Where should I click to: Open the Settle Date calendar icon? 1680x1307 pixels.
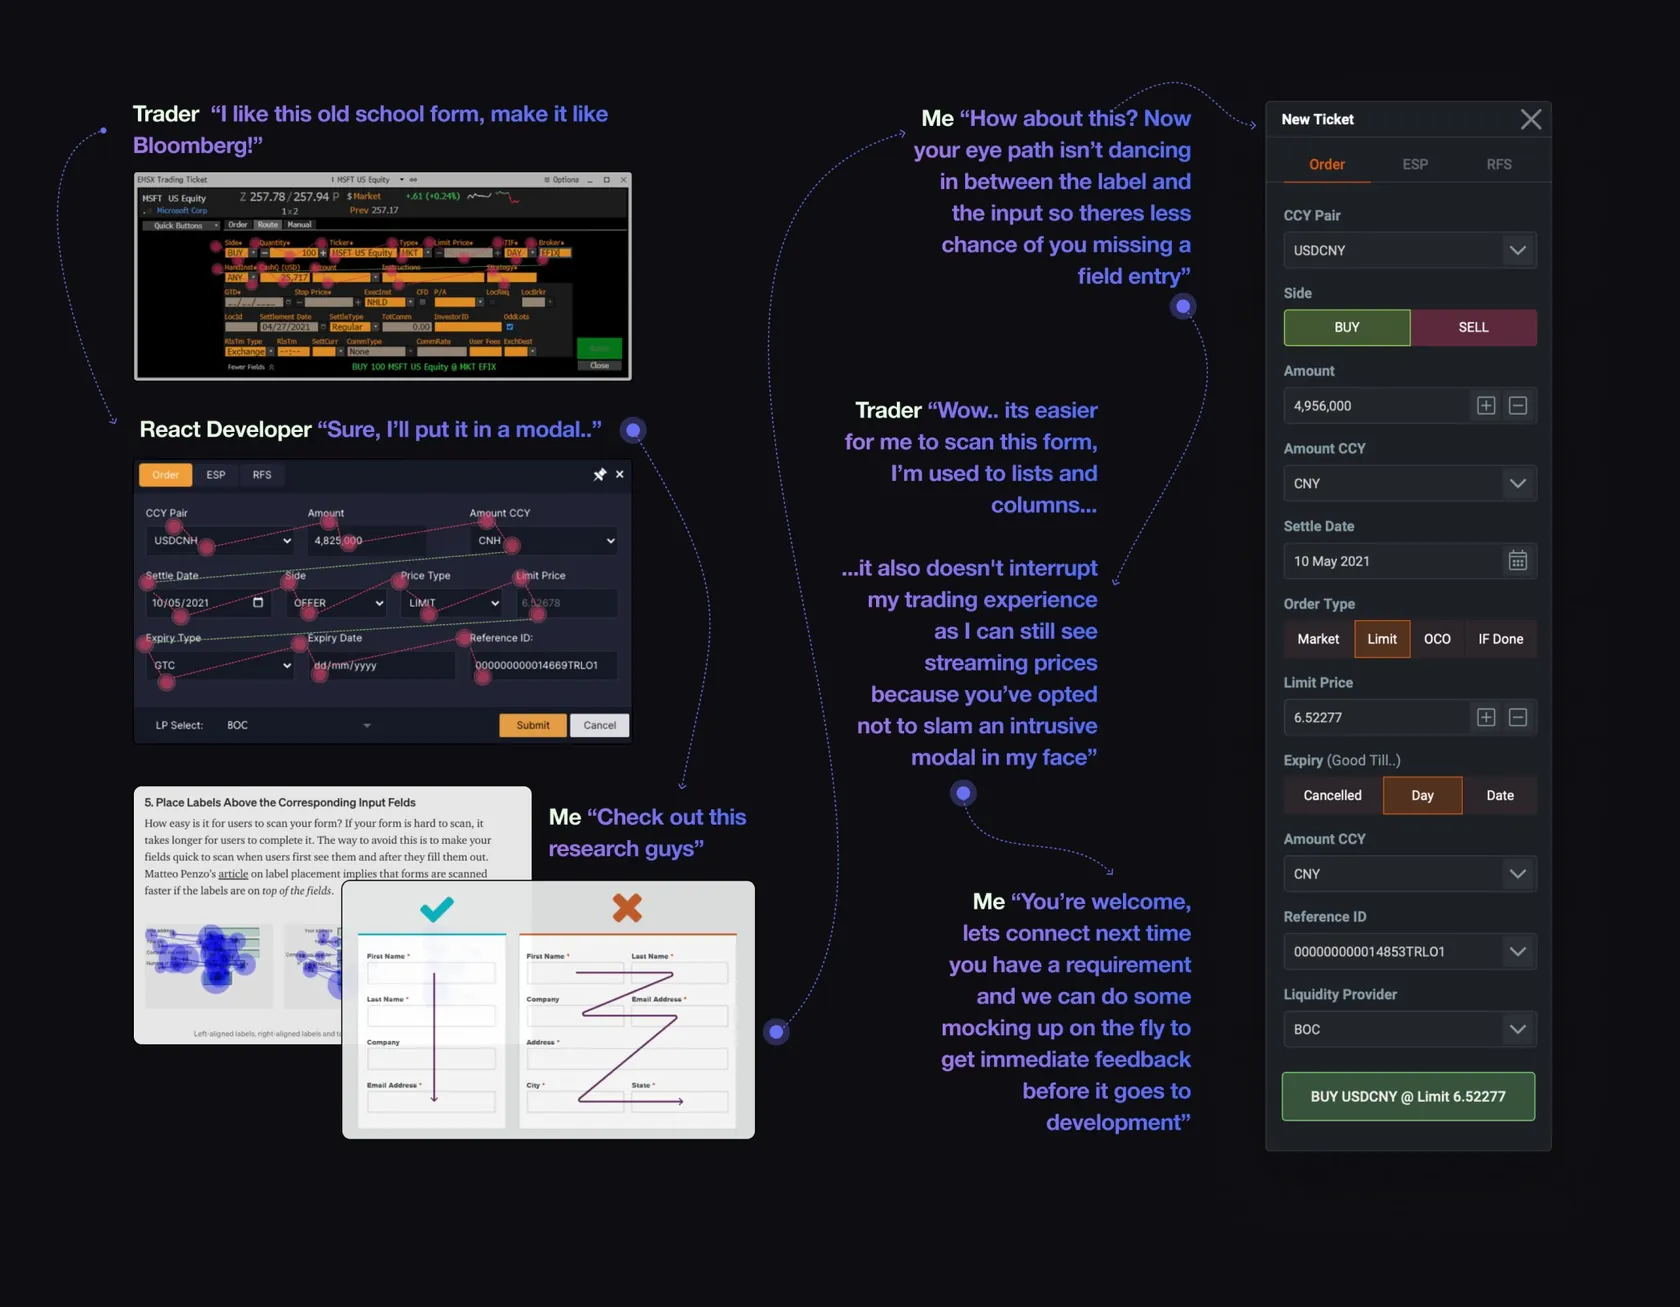click(x=1517, y=561)
